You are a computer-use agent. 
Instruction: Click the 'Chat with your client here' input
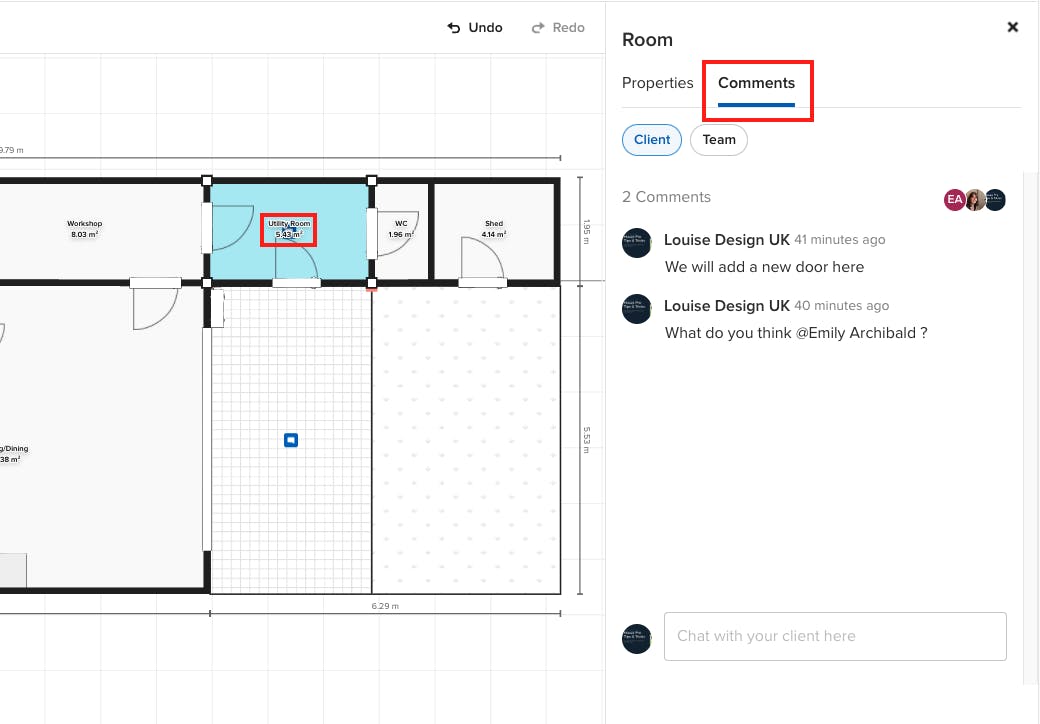835,636
